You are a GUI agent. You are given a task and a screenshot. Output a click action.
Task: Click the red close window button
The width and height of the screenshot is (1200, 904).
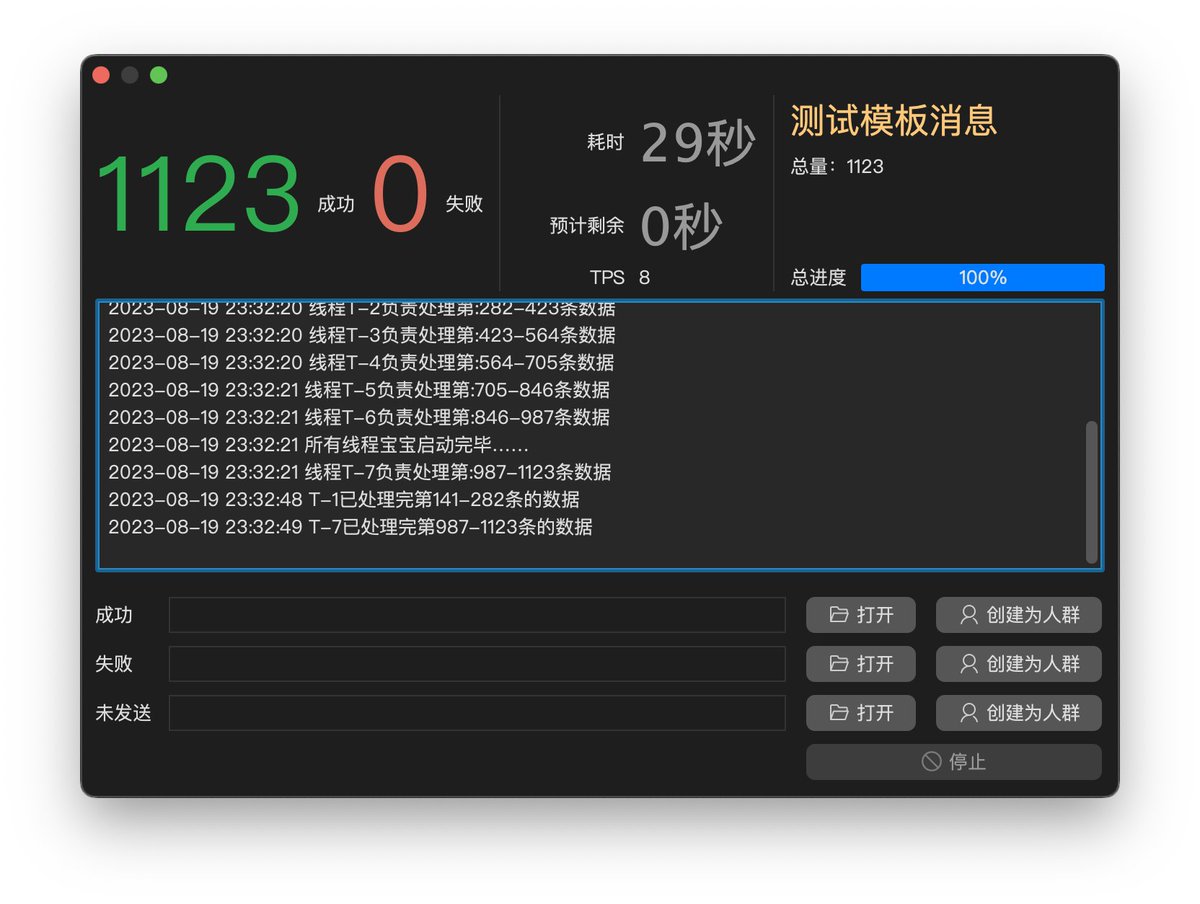click(x=101, y=75)
